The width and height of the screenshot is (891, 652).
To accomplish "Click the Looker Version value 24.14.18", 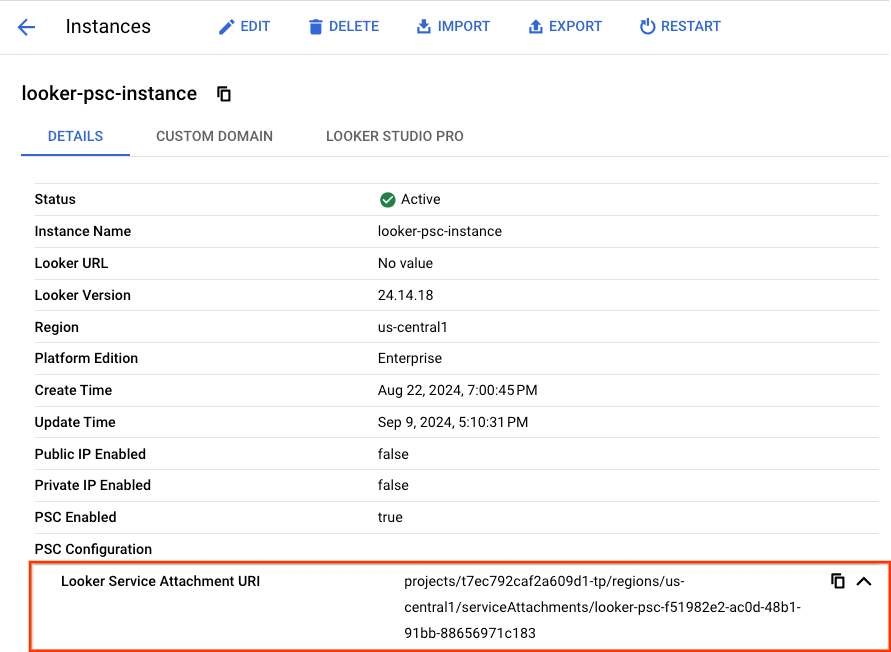I will point(405,295).
